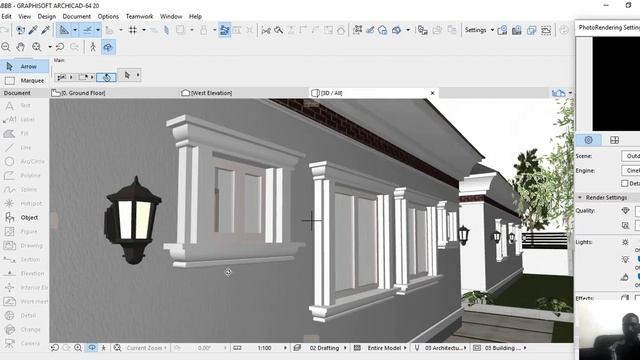Screen dimensions: 640x360
Task: Activate the Pan hand tool
Action: pos(20,47)
